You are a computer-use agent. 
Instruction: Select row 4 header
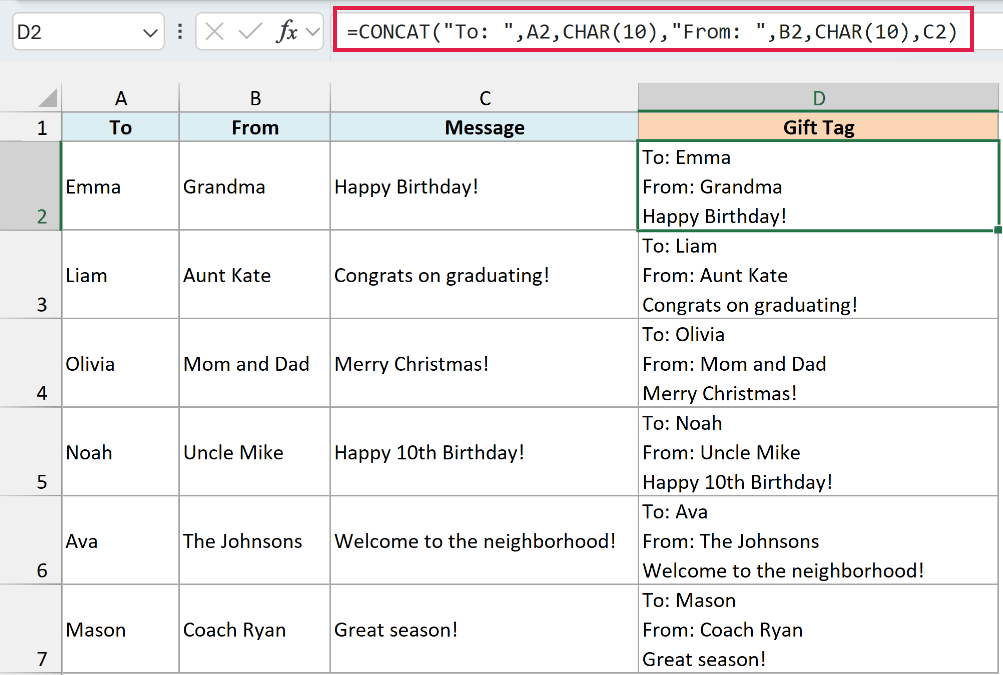(x=30, y=363)
